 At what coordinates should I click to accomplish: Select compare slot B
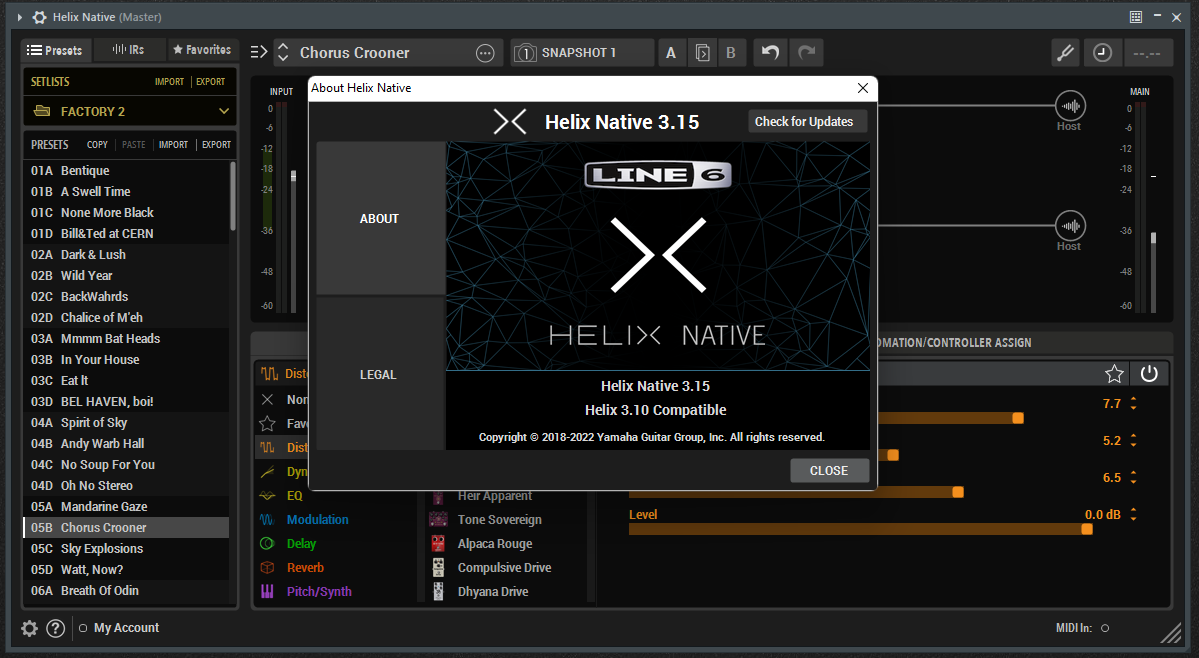pos(731,53)
